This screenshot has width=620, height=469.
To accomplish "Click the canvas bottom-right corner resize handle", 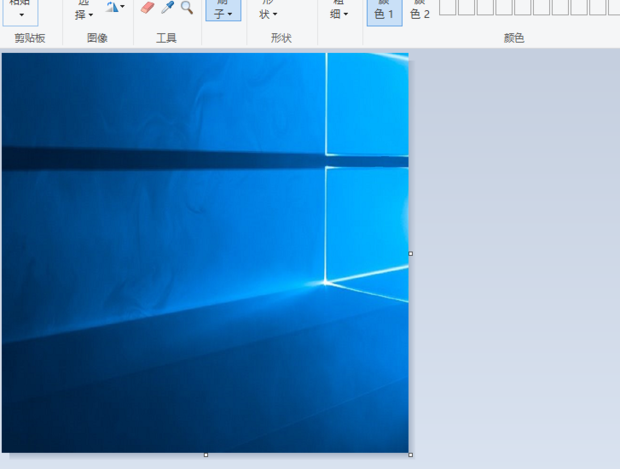I will click(x=410, y=455).
